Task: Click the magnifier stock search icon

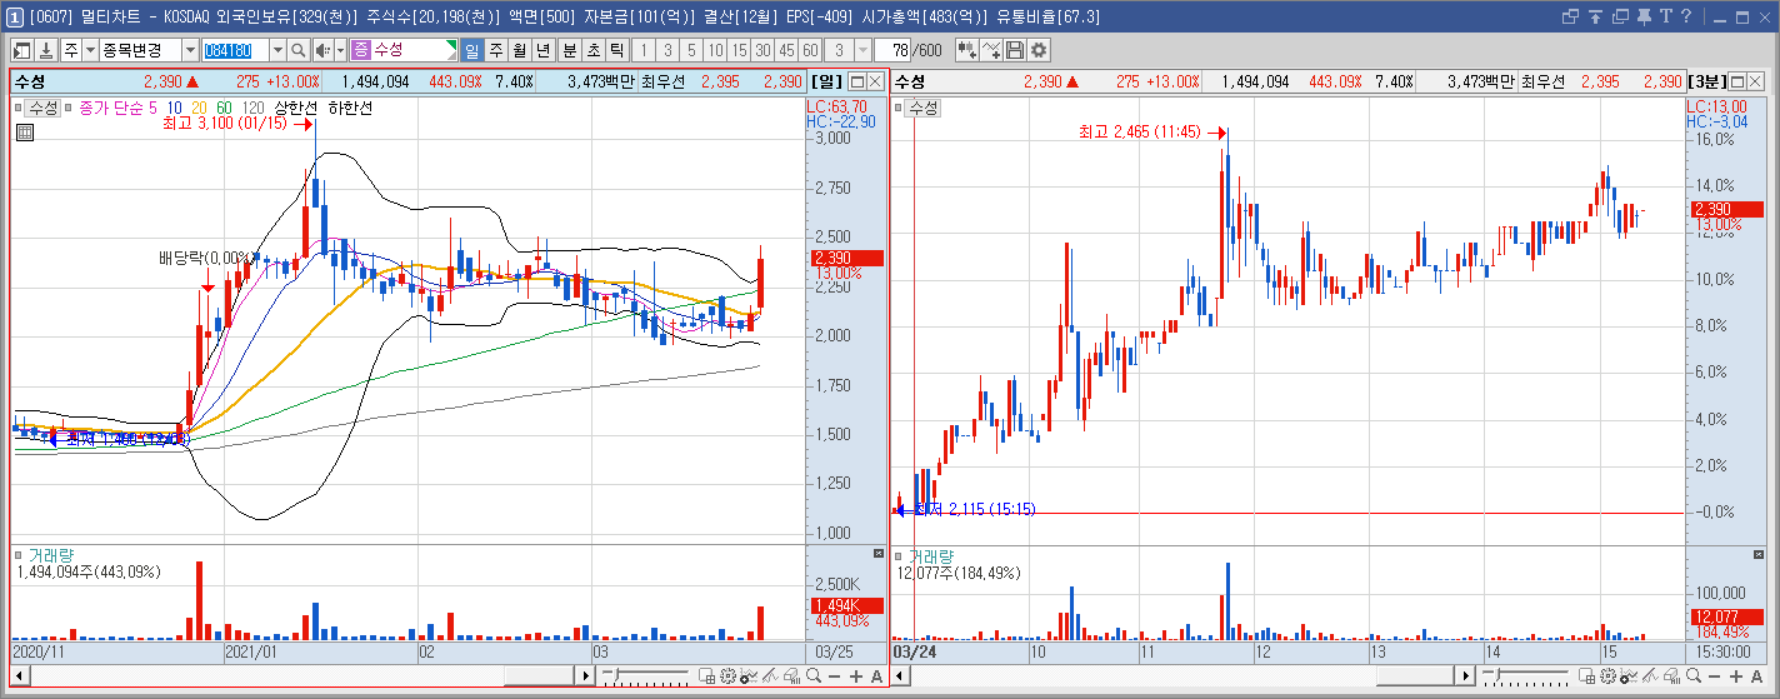Action: [298, 50]
